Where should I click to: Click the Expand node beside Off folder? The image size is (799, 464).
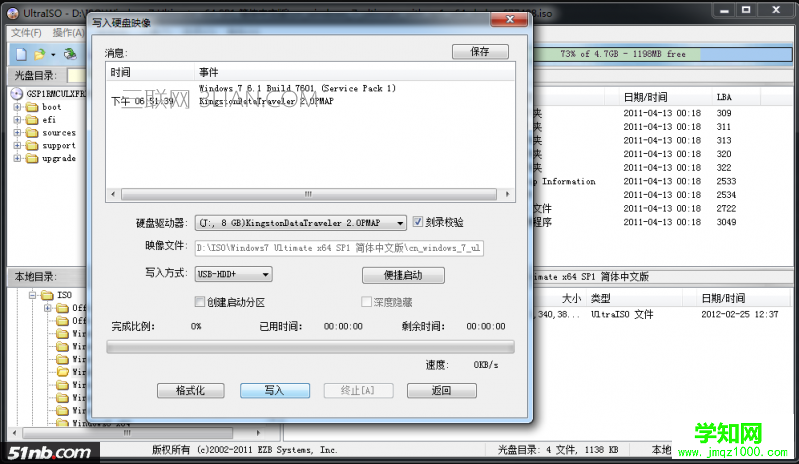(x=48, y=308)
